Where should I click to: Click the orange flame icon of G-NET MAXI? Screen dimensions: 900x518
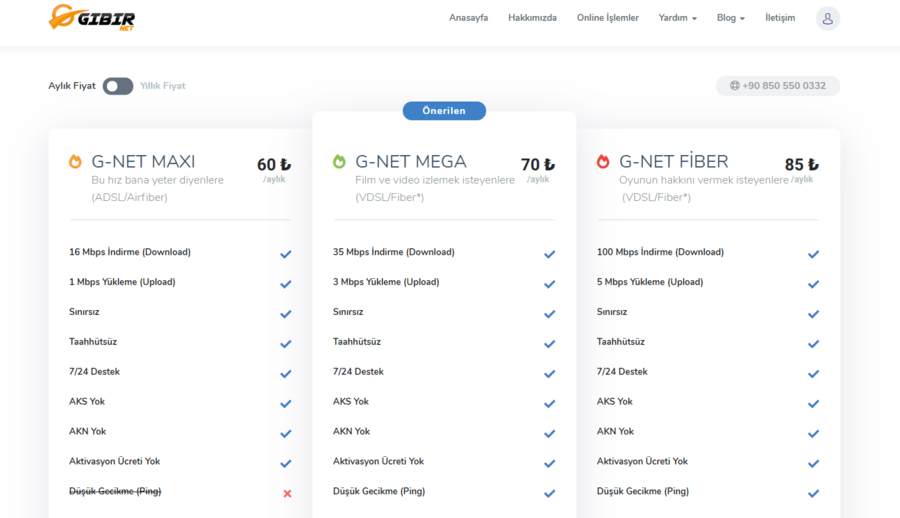(x=75, y=161)
